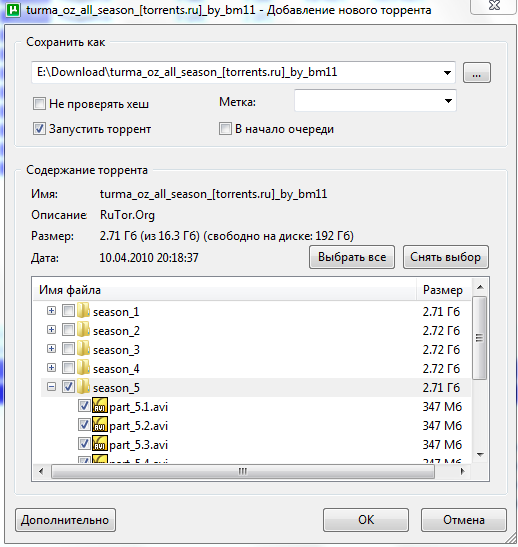518x547 pixels.
Task: Click the 'Дополнительно' button
Action: pyautogui.click(x=66, y=520)
